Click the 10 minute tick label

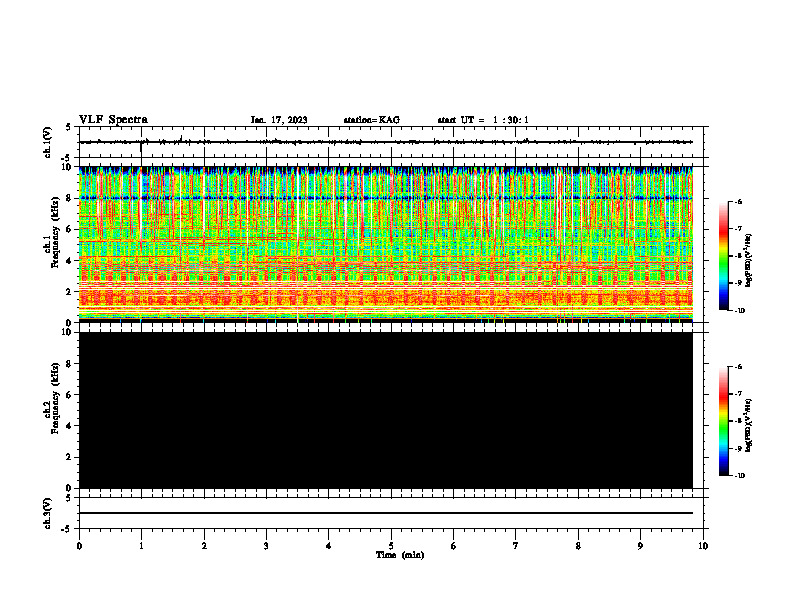(703, 546)
